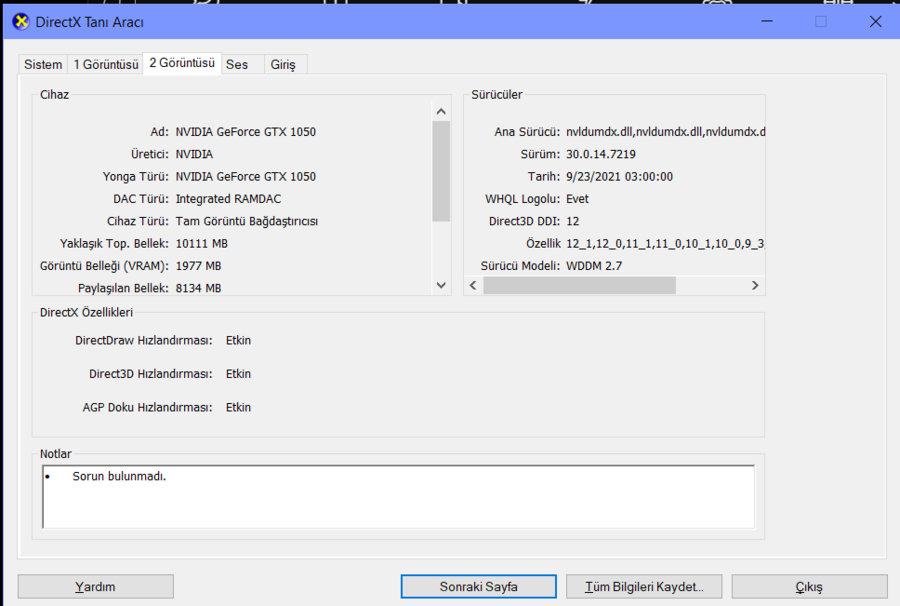Click the WHQL Logolu value Evet
The width and height of the screenshot is (900, 606).
pyautogui.click(x=577, y=199)
